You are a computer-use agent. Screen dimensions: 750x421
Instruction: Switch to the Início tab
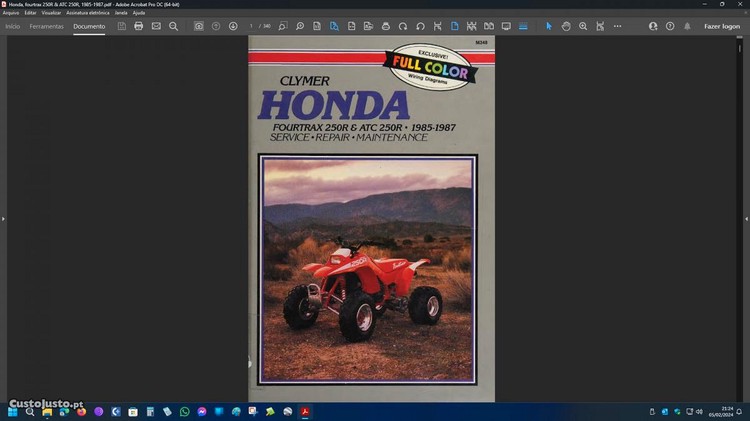click(x=13, y=26)
